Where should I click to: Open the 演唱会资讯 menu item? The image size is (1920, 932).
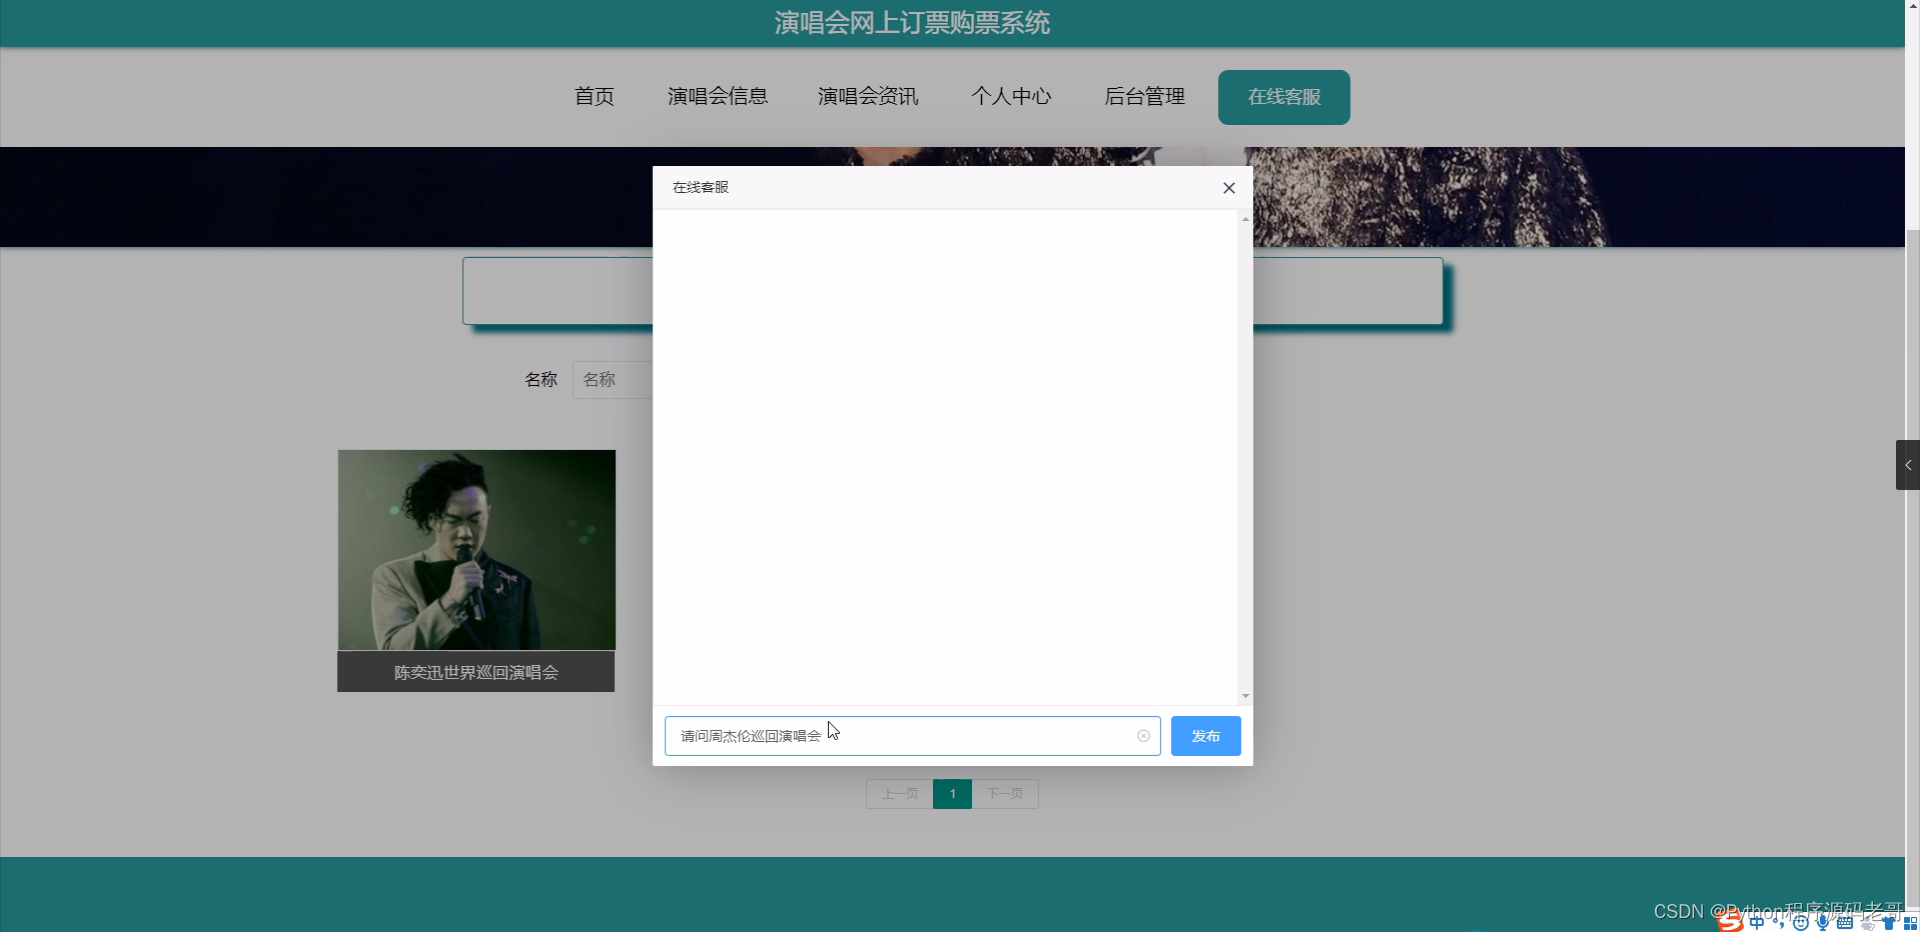click(x=867, y=96)
